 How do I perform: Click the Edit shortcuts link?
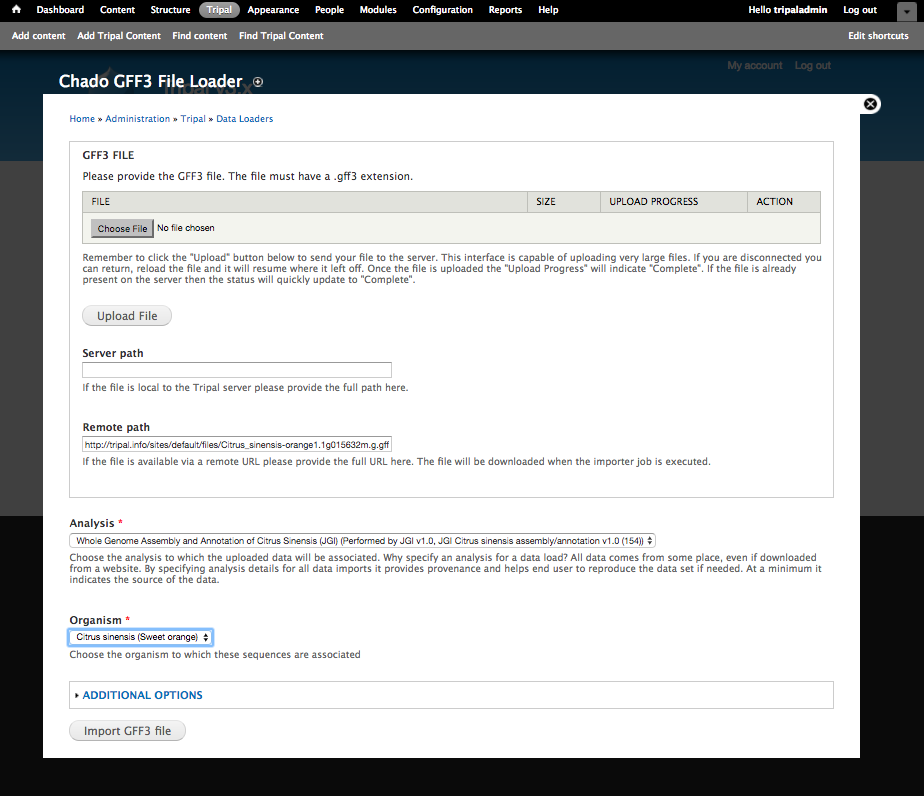point(878,36)
